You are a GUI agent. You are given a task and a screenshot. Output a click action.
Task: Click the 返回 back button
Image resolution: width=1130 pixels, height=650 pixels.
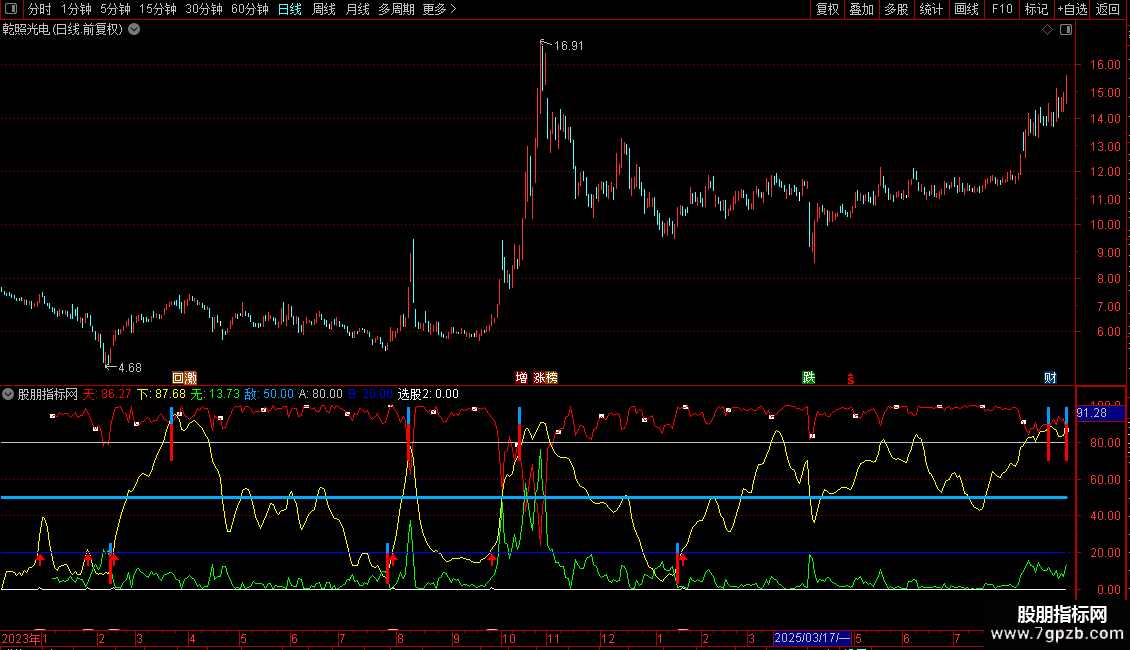[1108, 9]
